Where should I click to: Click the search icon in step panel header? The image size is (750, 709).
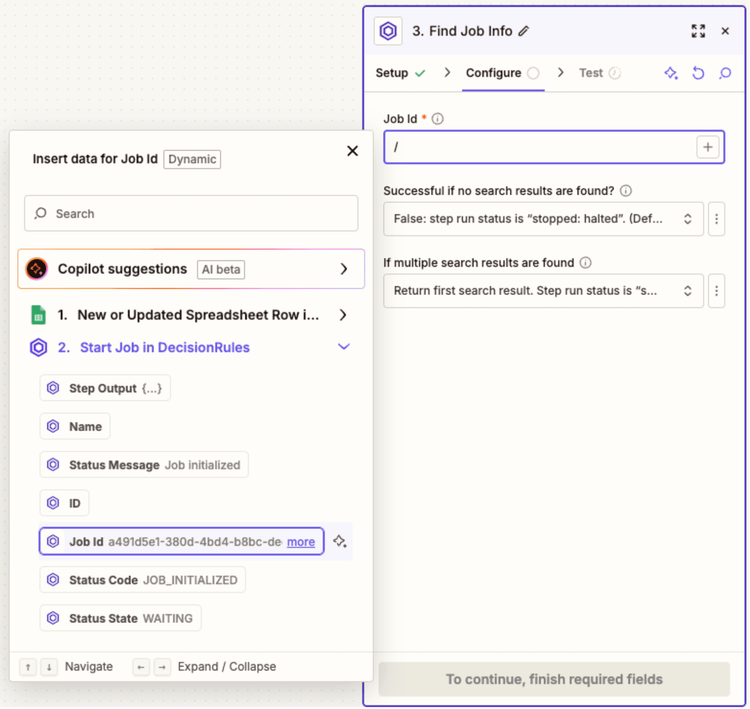coord(725,73)
